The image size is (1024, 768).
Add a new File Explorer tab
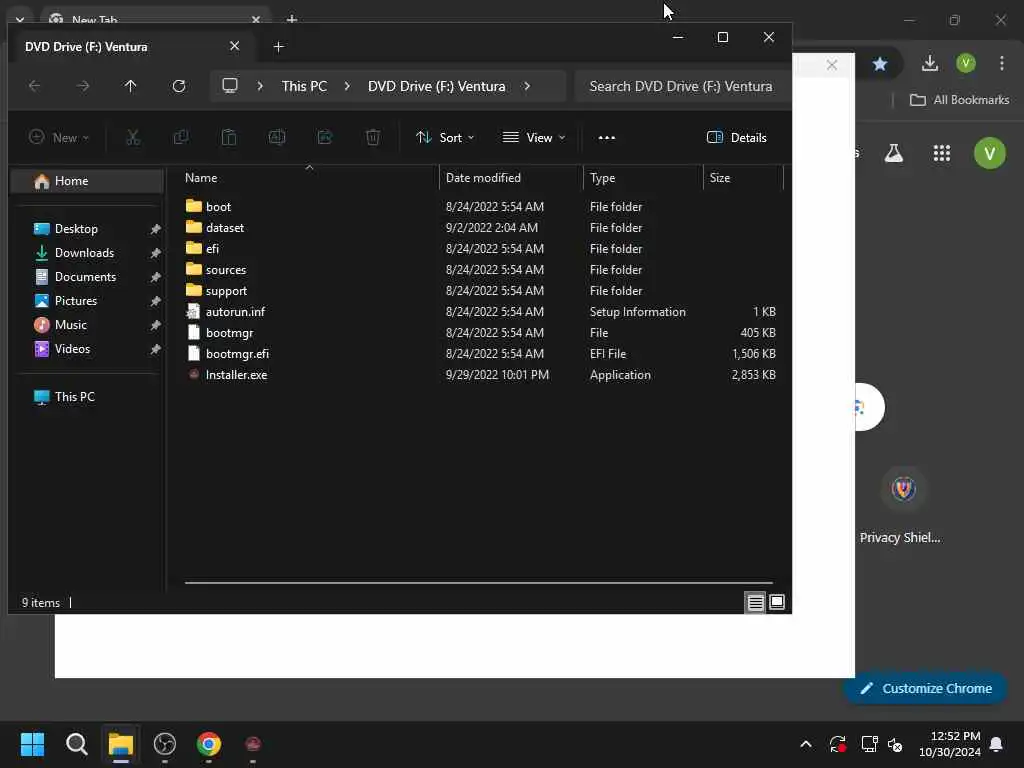click(x=279, y=46)
